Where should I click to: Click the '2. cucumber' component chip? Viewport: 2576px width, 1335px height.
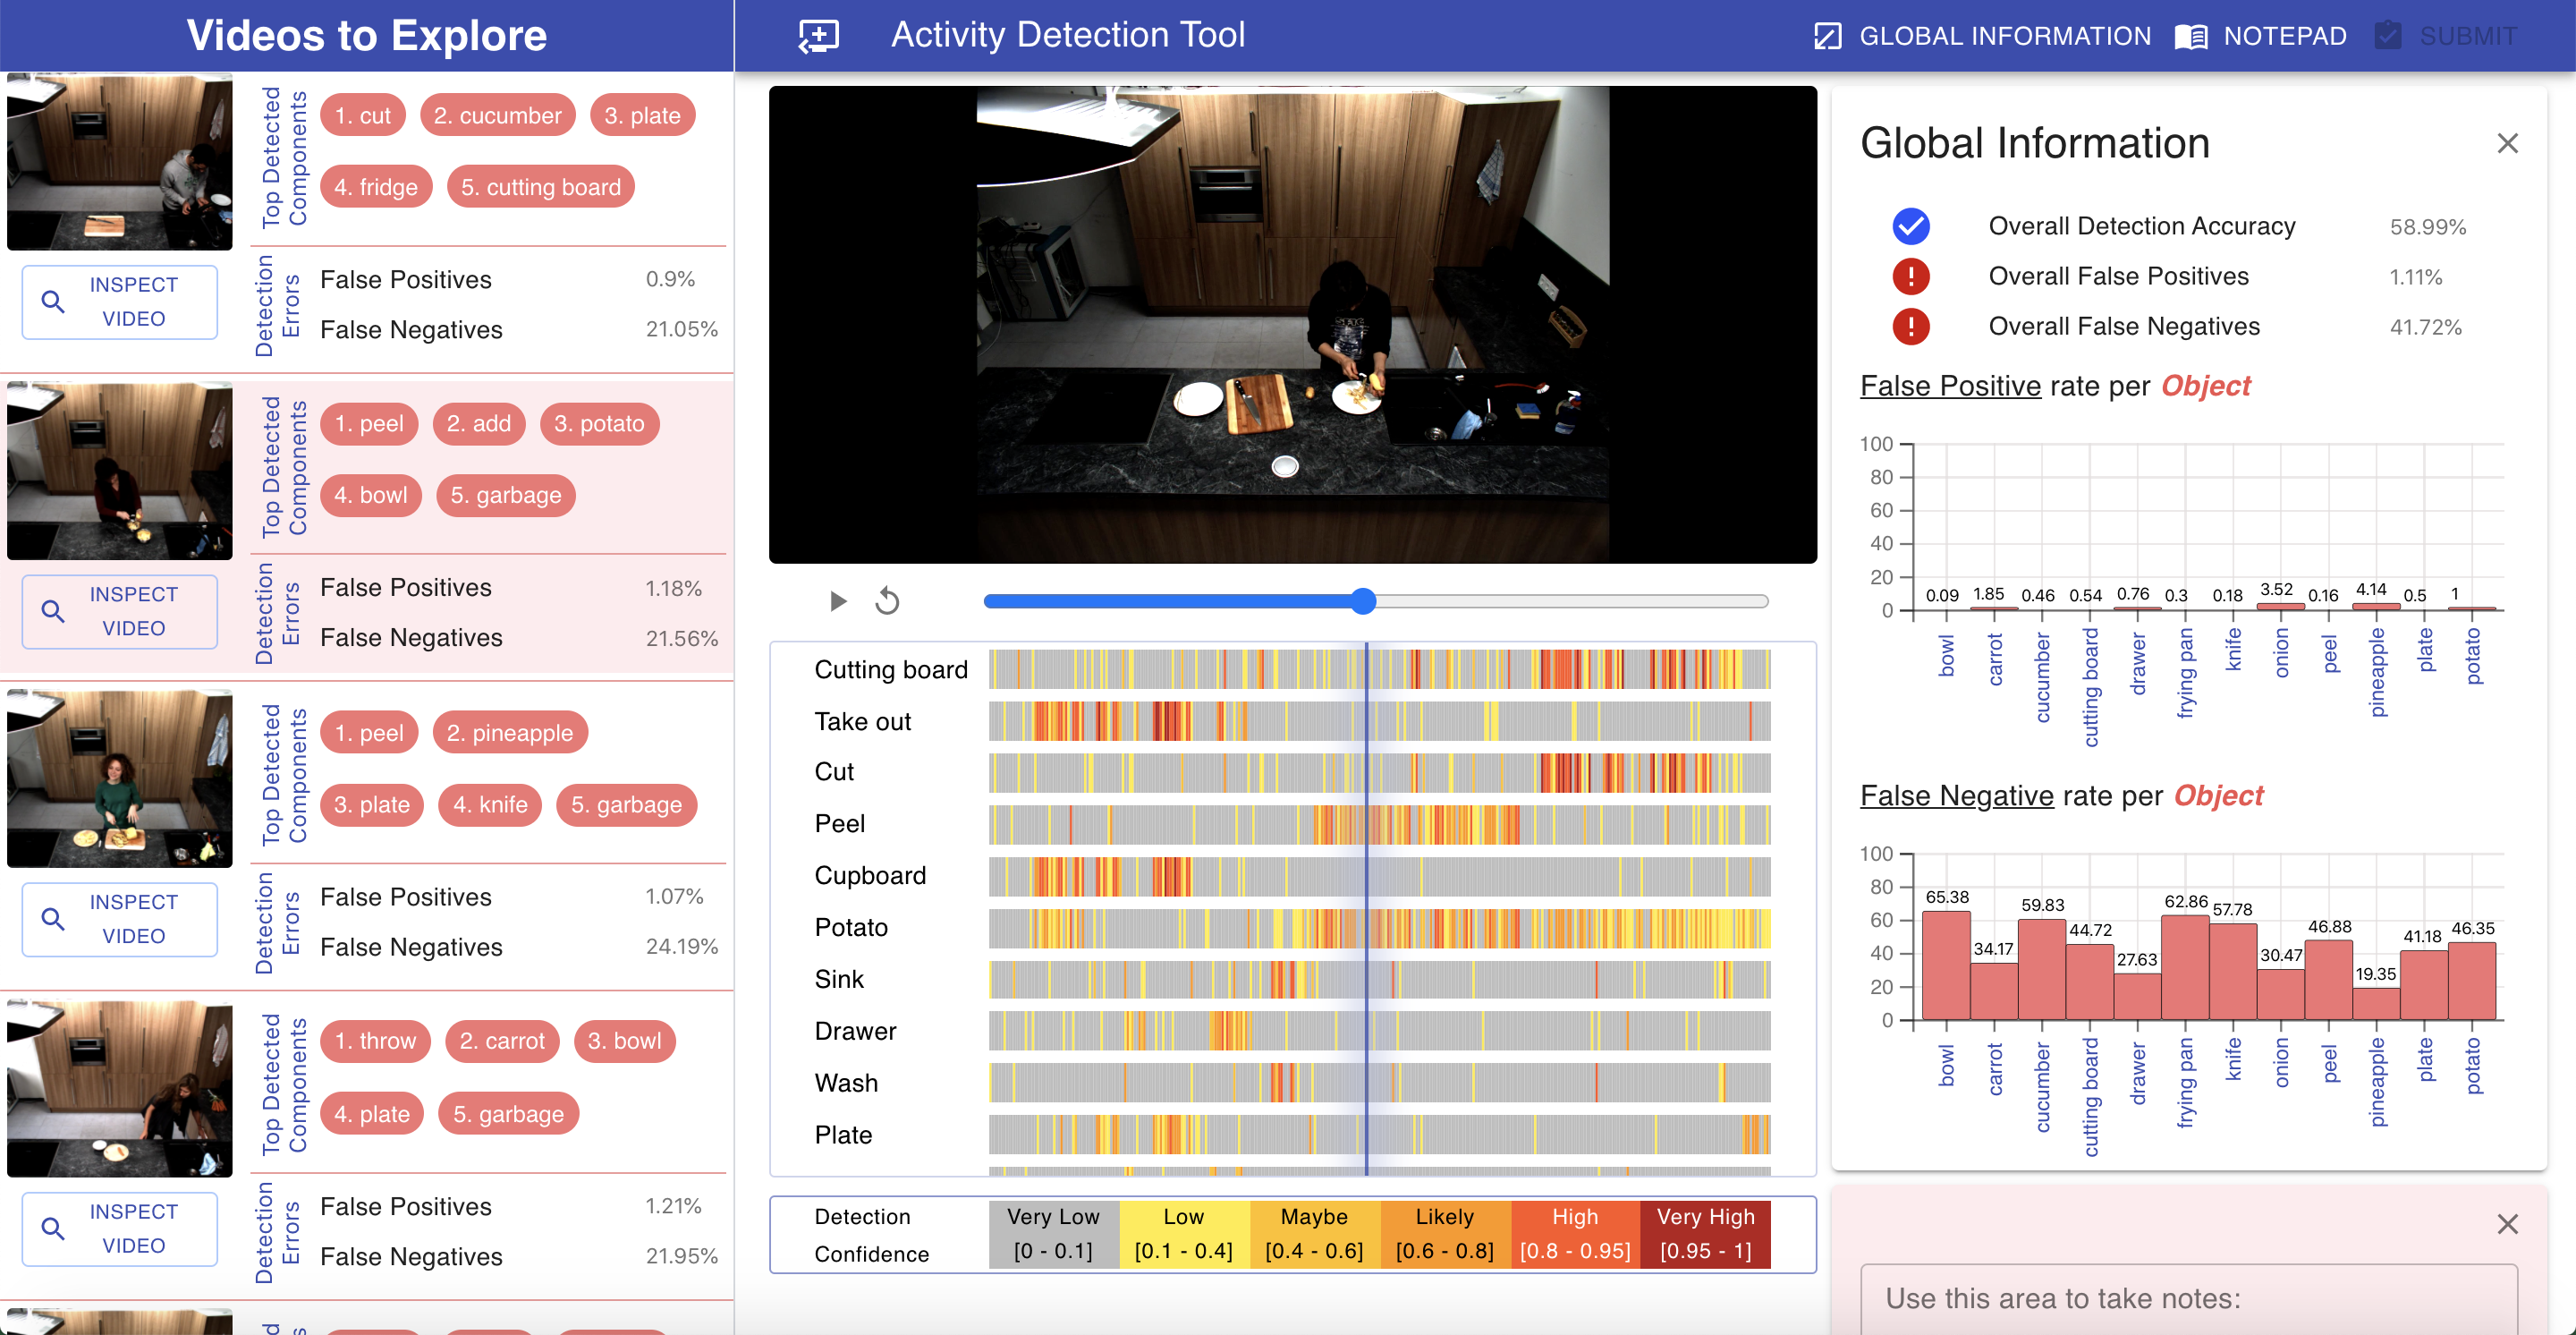[x=497, y=115]
